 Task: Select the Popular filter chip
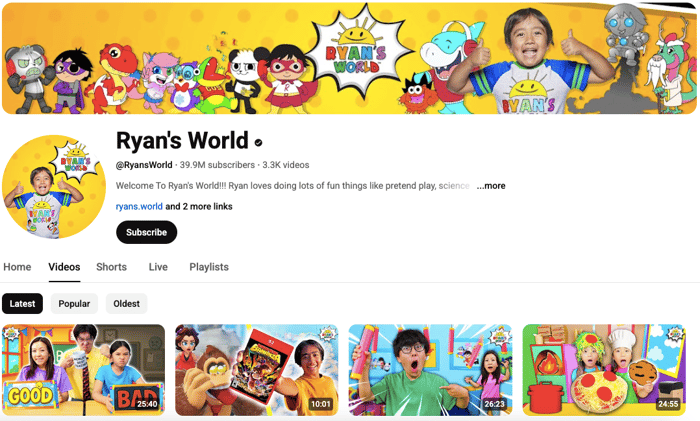pyautogui.click(x=74, y=304)
